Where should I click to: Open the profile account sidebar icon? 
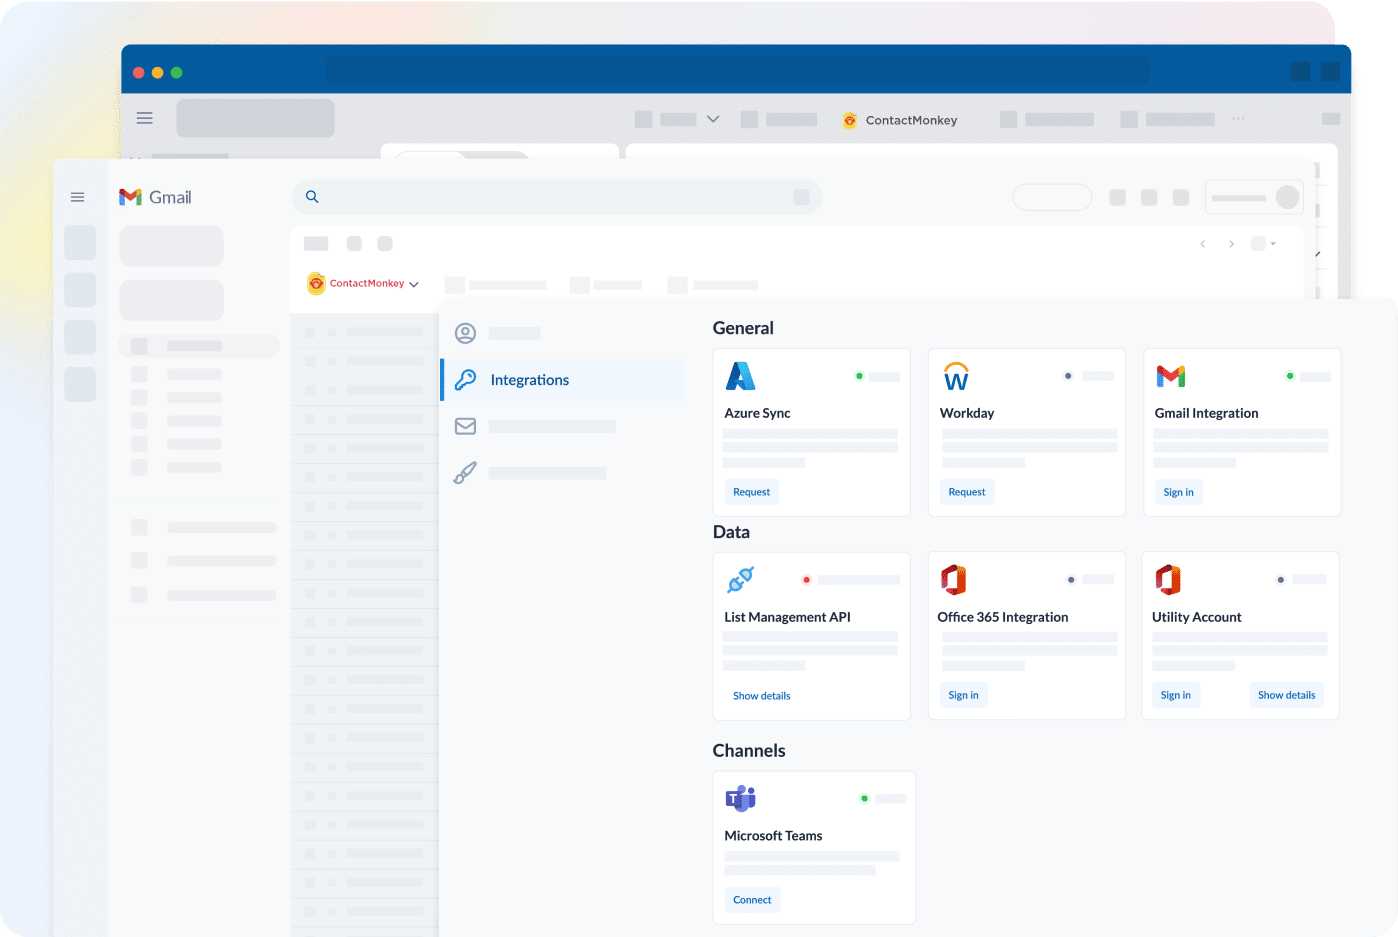click(x=465, y=333)
